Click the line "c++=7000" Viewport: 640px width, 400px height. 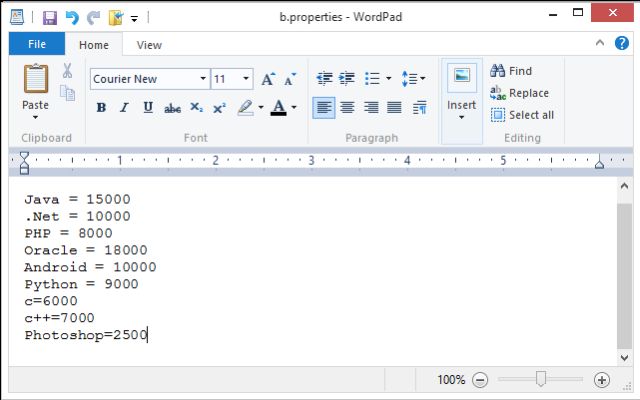point(59,318)
